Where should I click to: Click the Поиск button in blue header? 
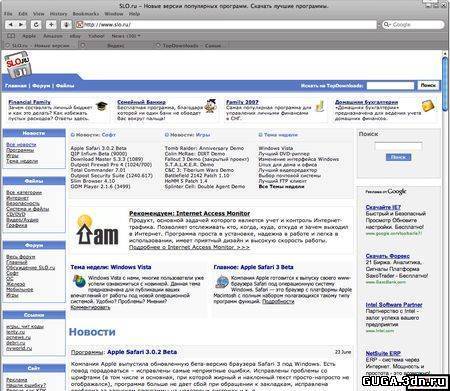pos(428,85)
